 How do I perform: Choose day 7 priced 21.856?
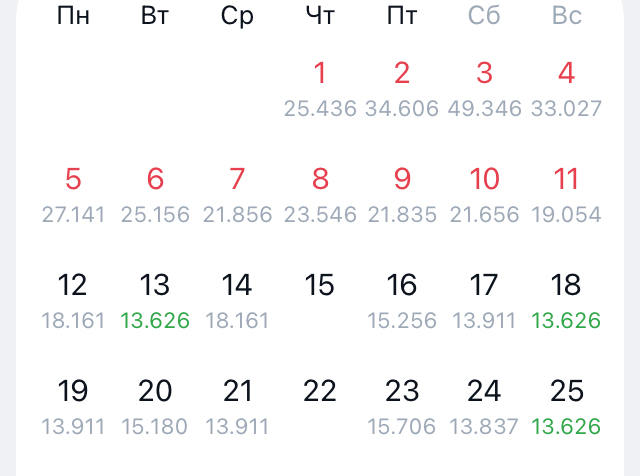(x=237, y=193)
